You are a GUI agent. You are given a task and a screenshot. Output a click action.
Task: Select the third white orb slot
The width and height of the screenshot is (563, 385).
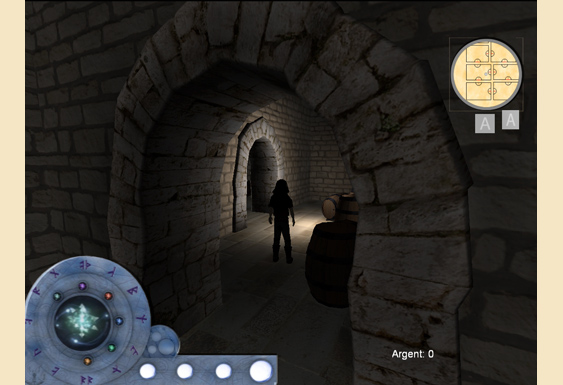tap(223, 371)
